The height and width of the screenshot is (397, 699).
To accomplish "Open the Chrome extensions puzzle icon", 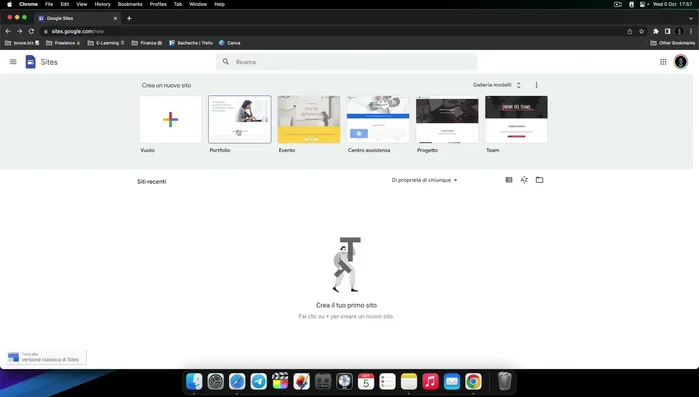I will 656,31.
